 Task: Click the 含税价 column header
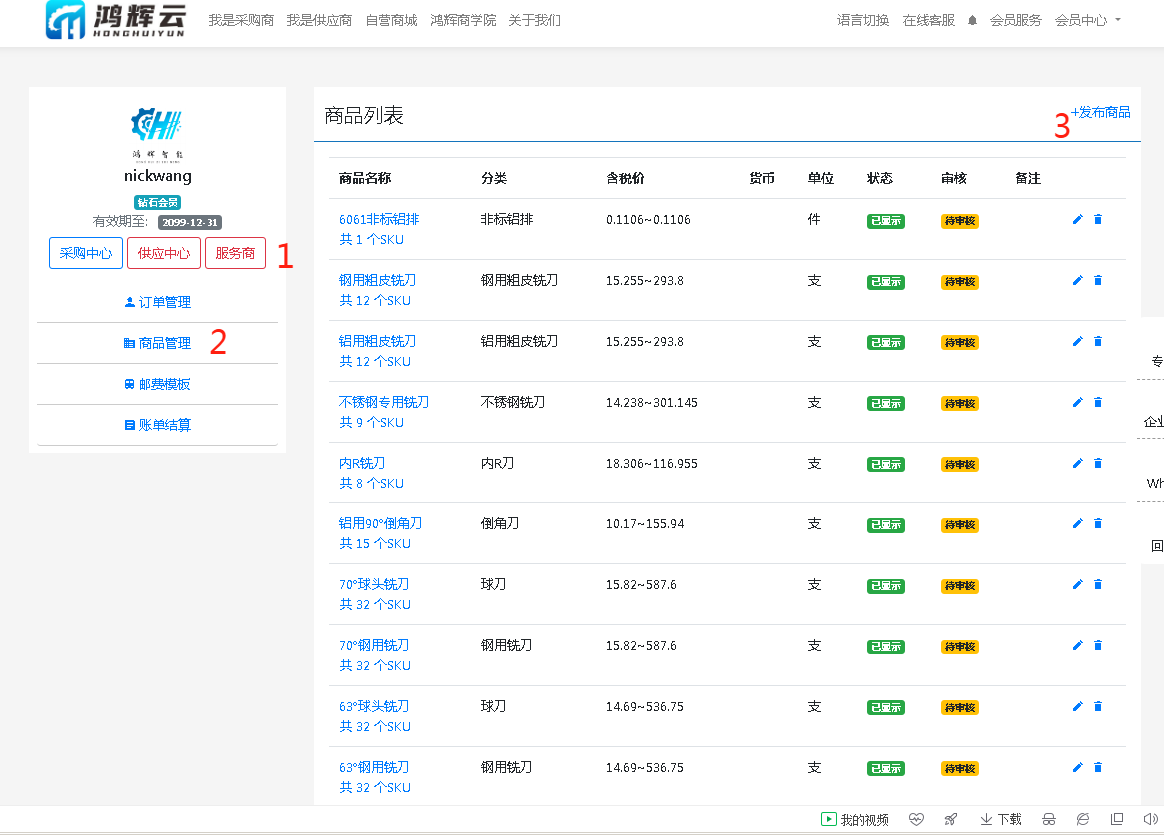[x=625, y=178]
